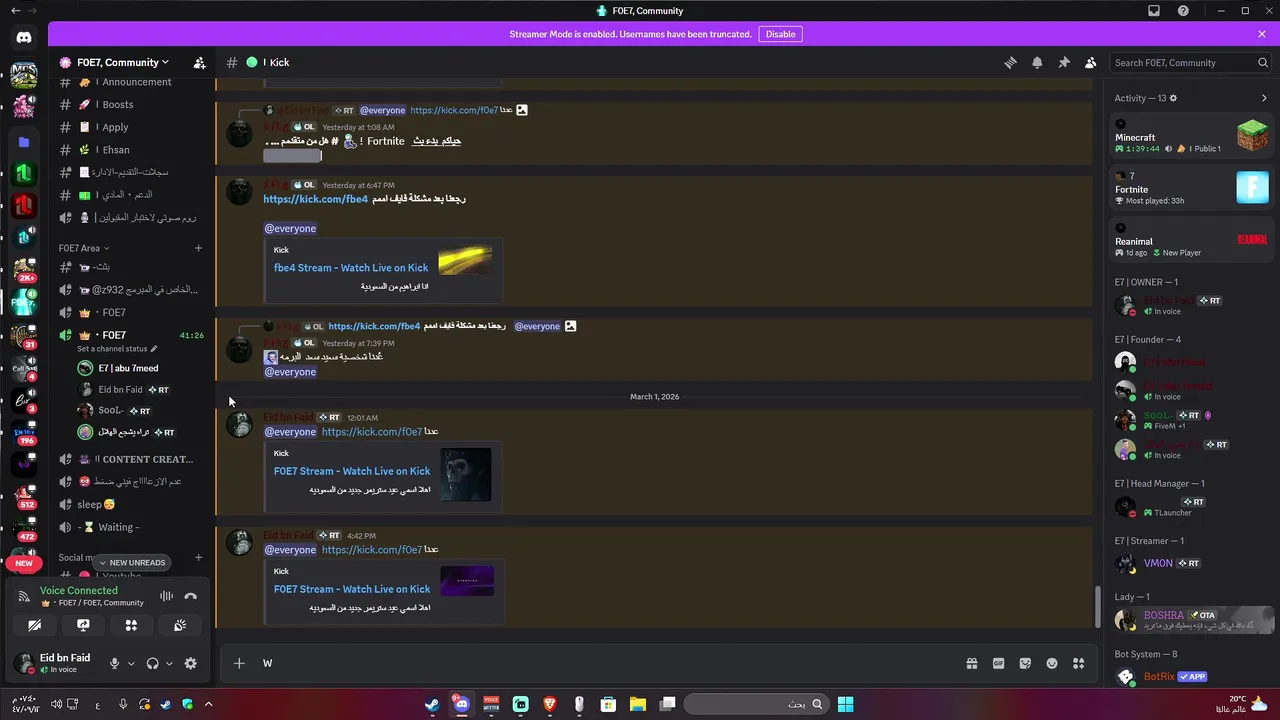Toggle the member list icon
The height and width of the screenshot is (720, 1280).
[1091, 62]
